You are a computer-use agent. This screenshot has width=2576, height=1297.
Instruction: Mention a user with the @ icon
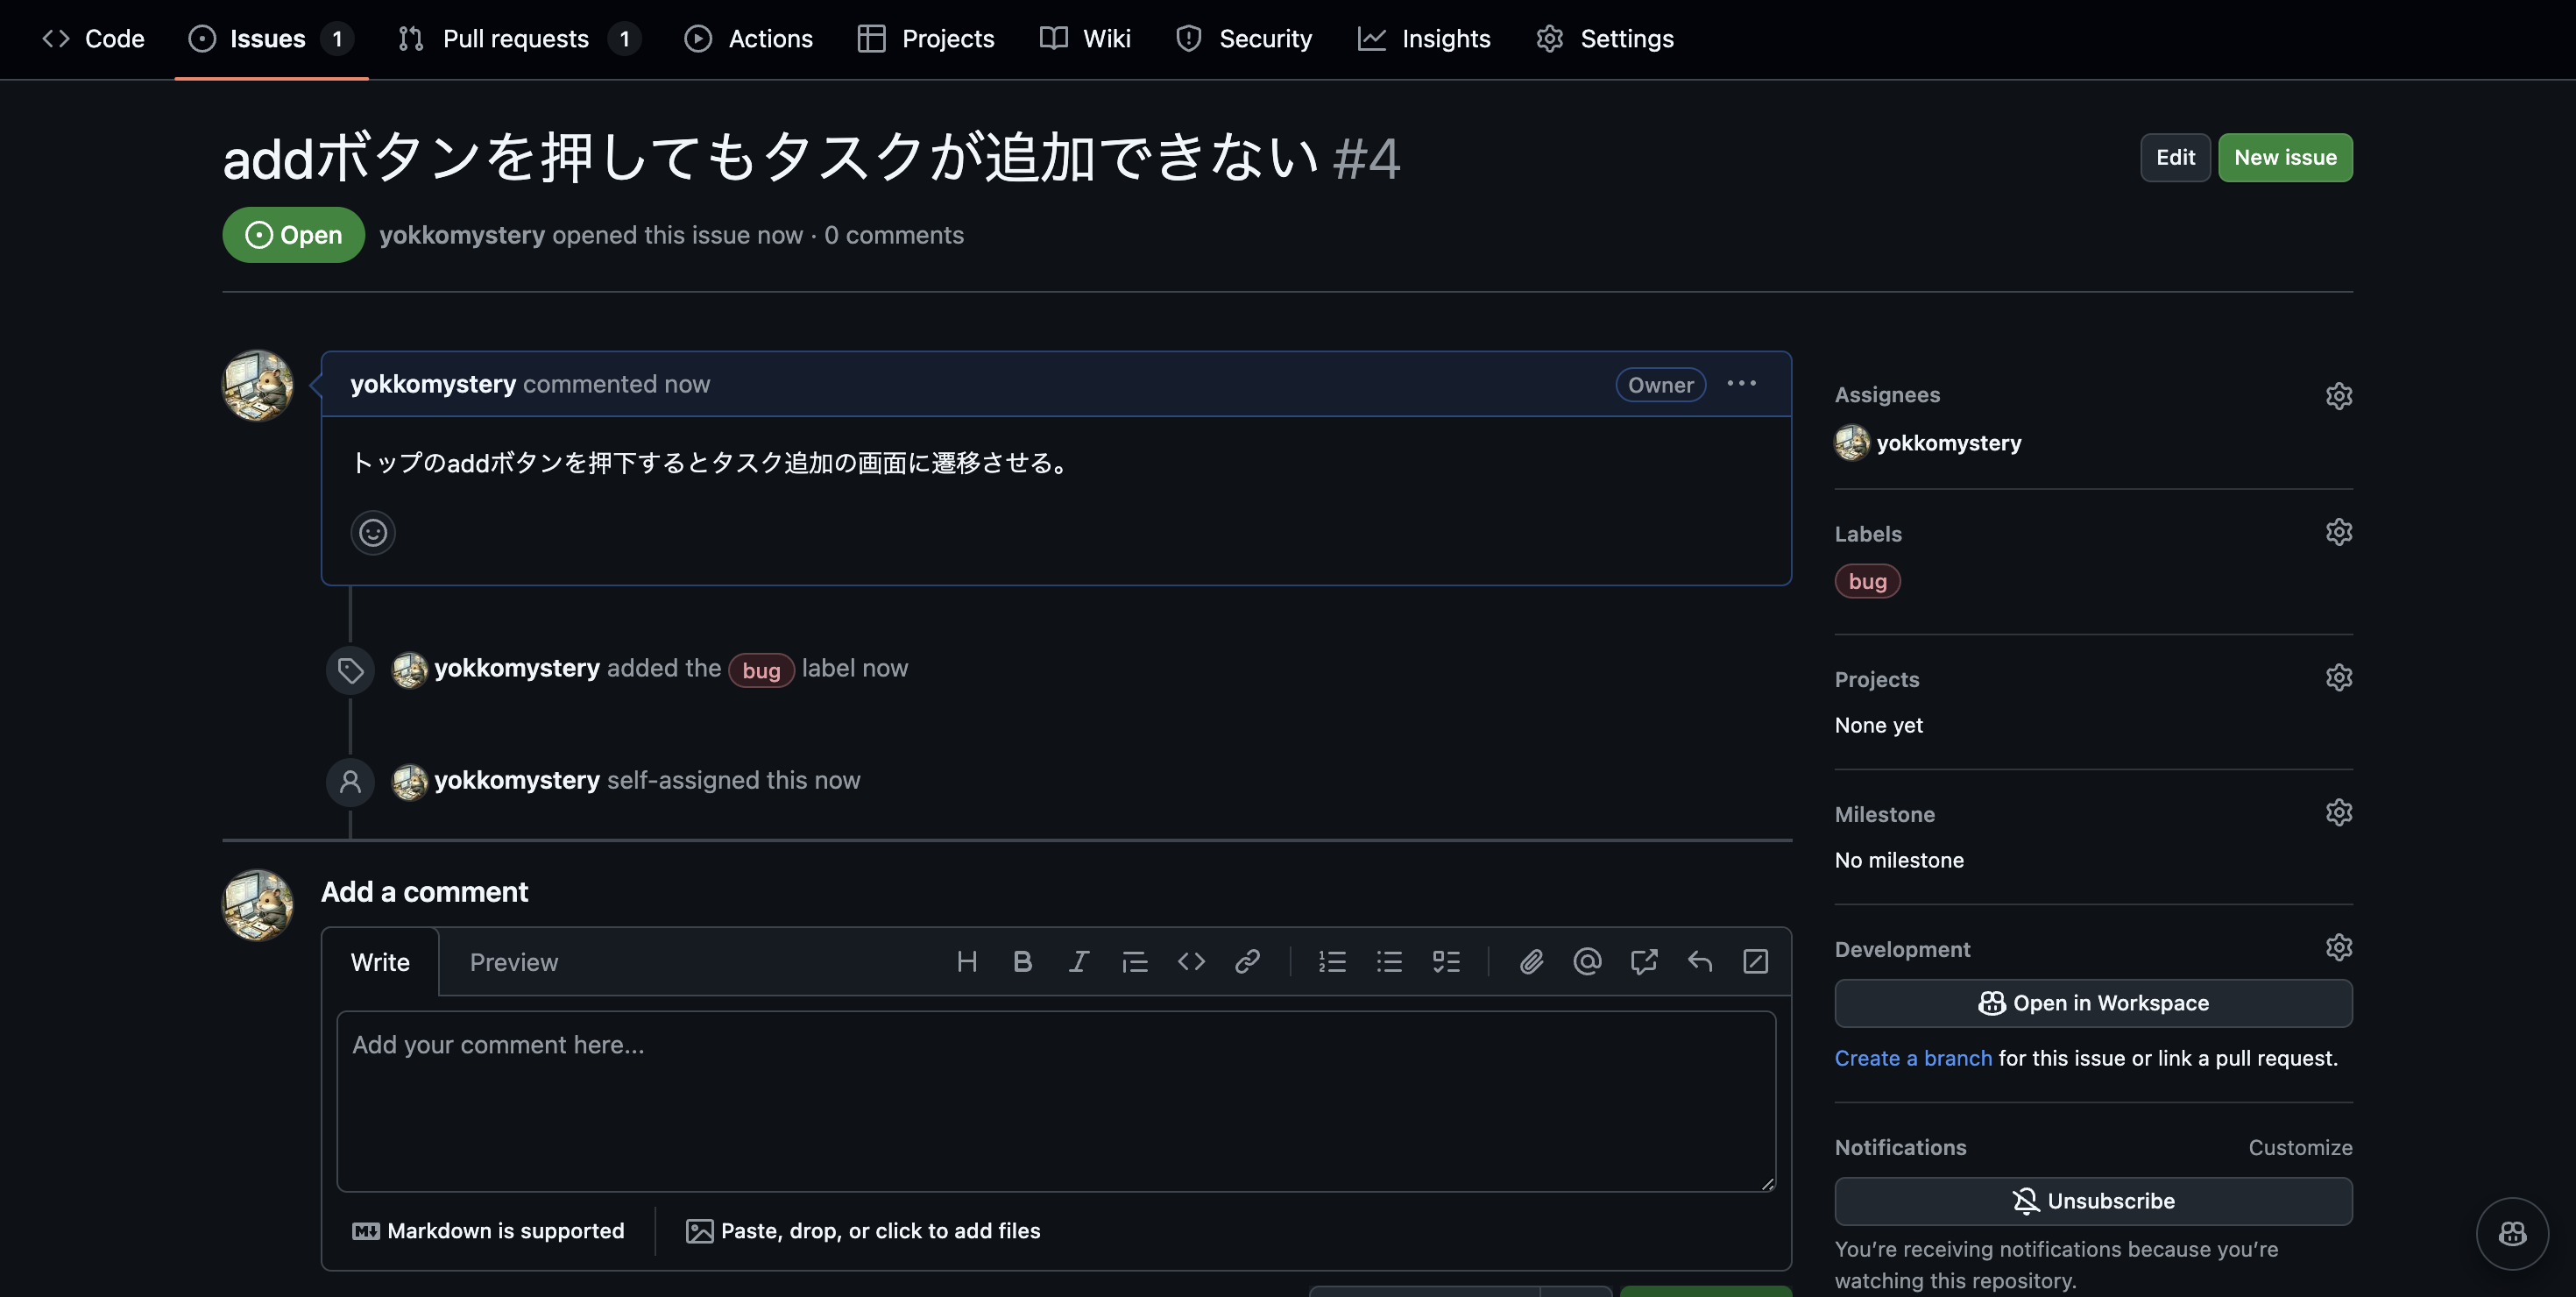point(1587,961)
